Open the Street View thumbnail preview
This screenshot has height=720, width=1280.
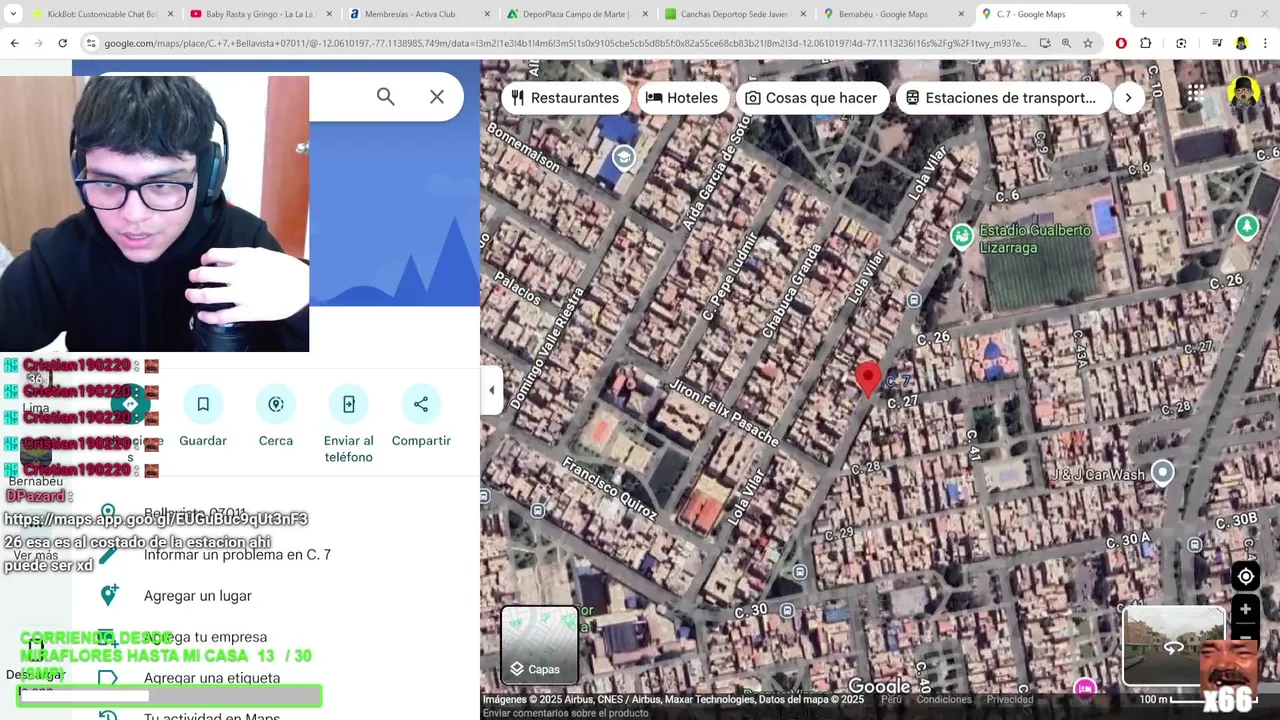pos(1173,647)
